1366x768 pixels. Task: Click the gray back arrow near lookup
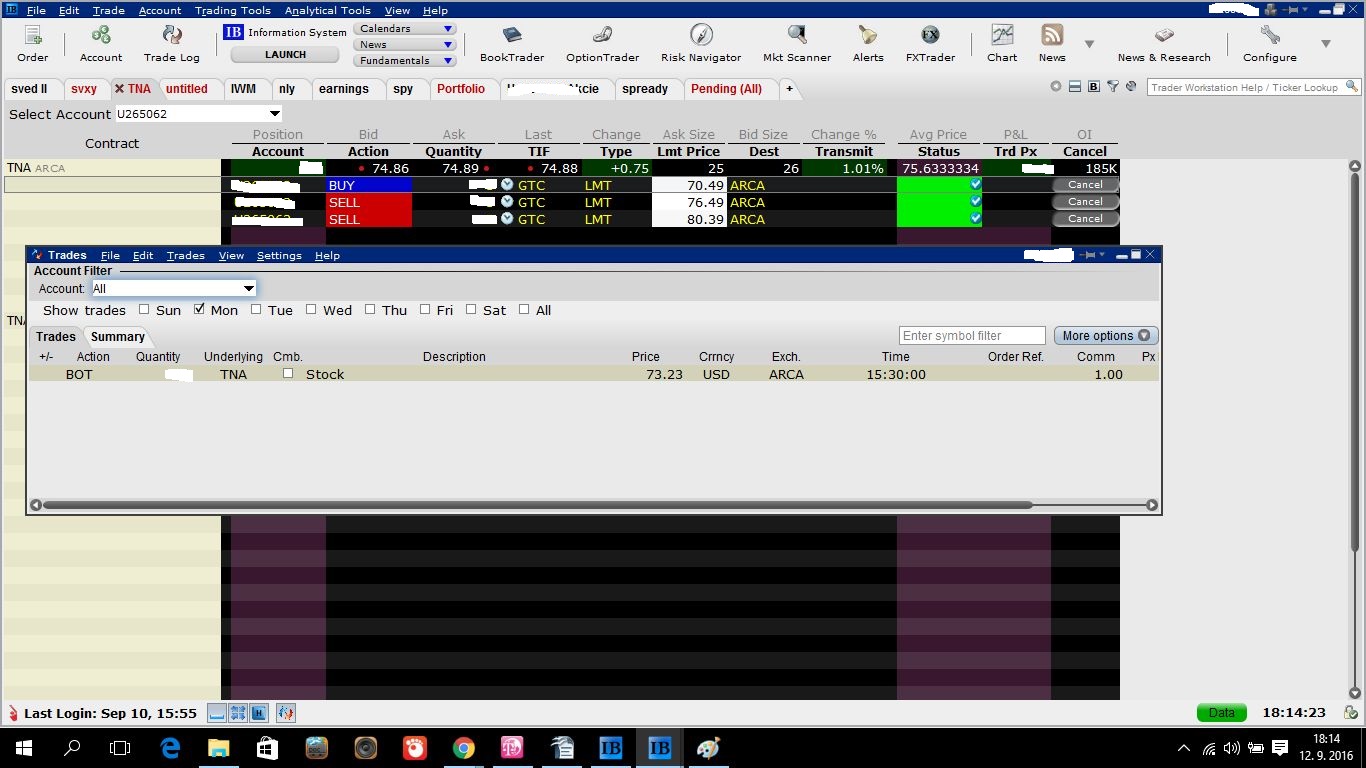point(1056,87)
